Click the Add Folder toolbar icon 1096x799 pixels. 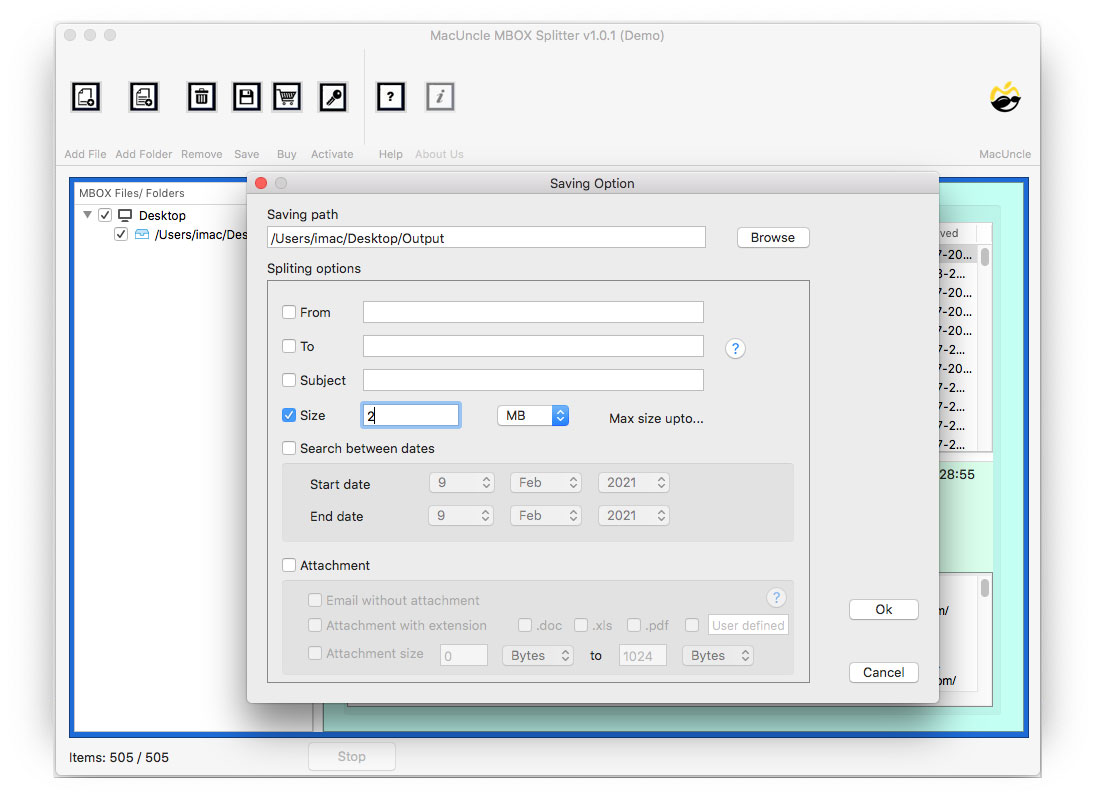tap(143, 96)
